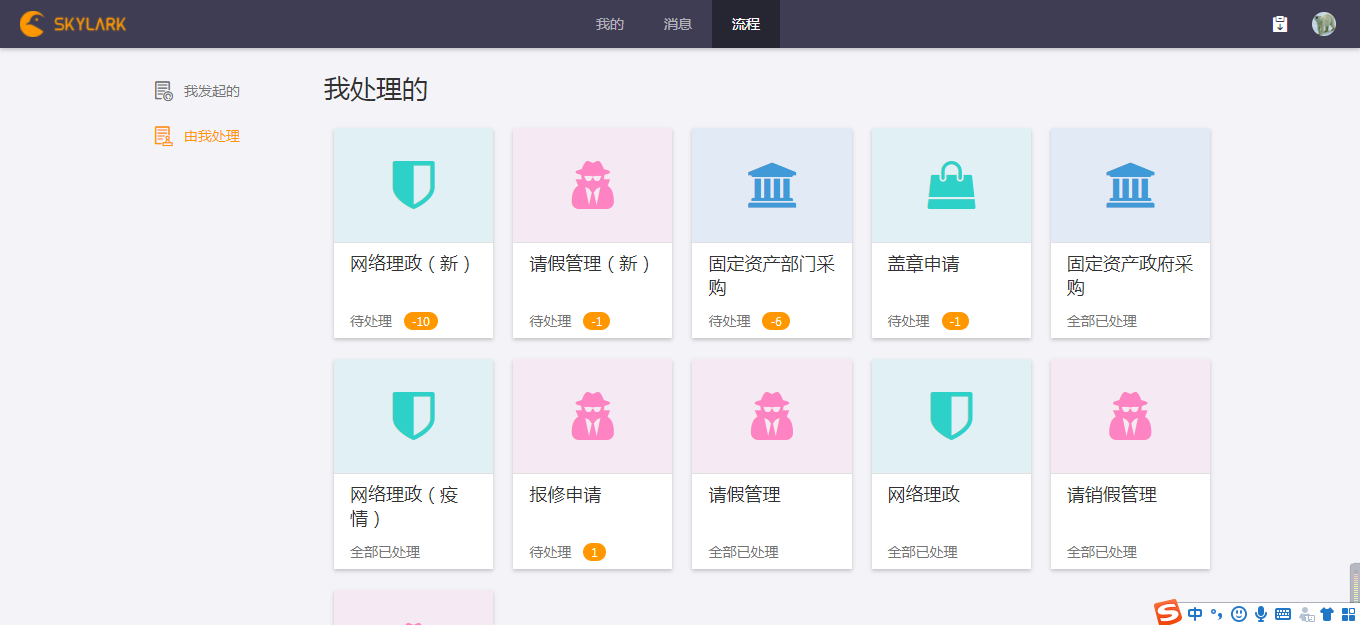Switch to the 我的 tab

click(610, 24)
